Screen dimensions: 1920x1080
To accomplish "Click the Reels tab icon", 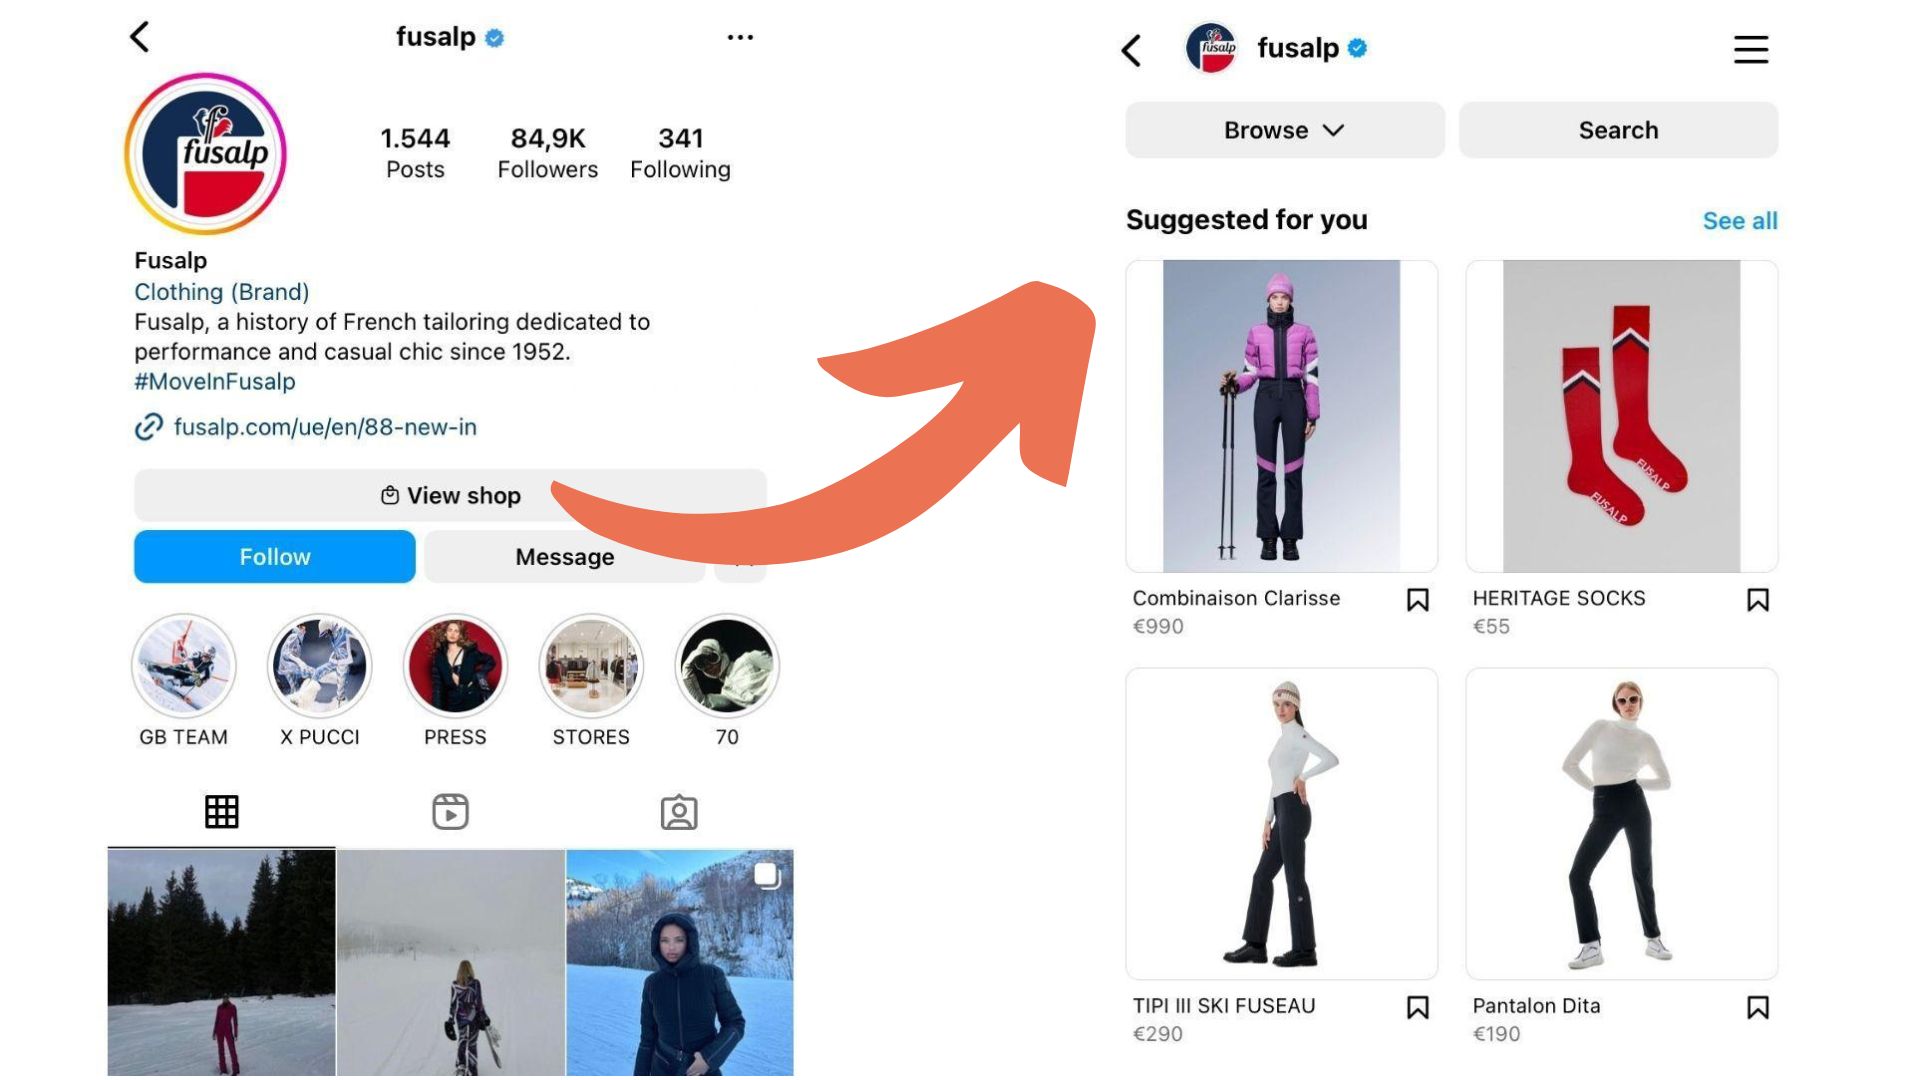I will tap(448, 811).
